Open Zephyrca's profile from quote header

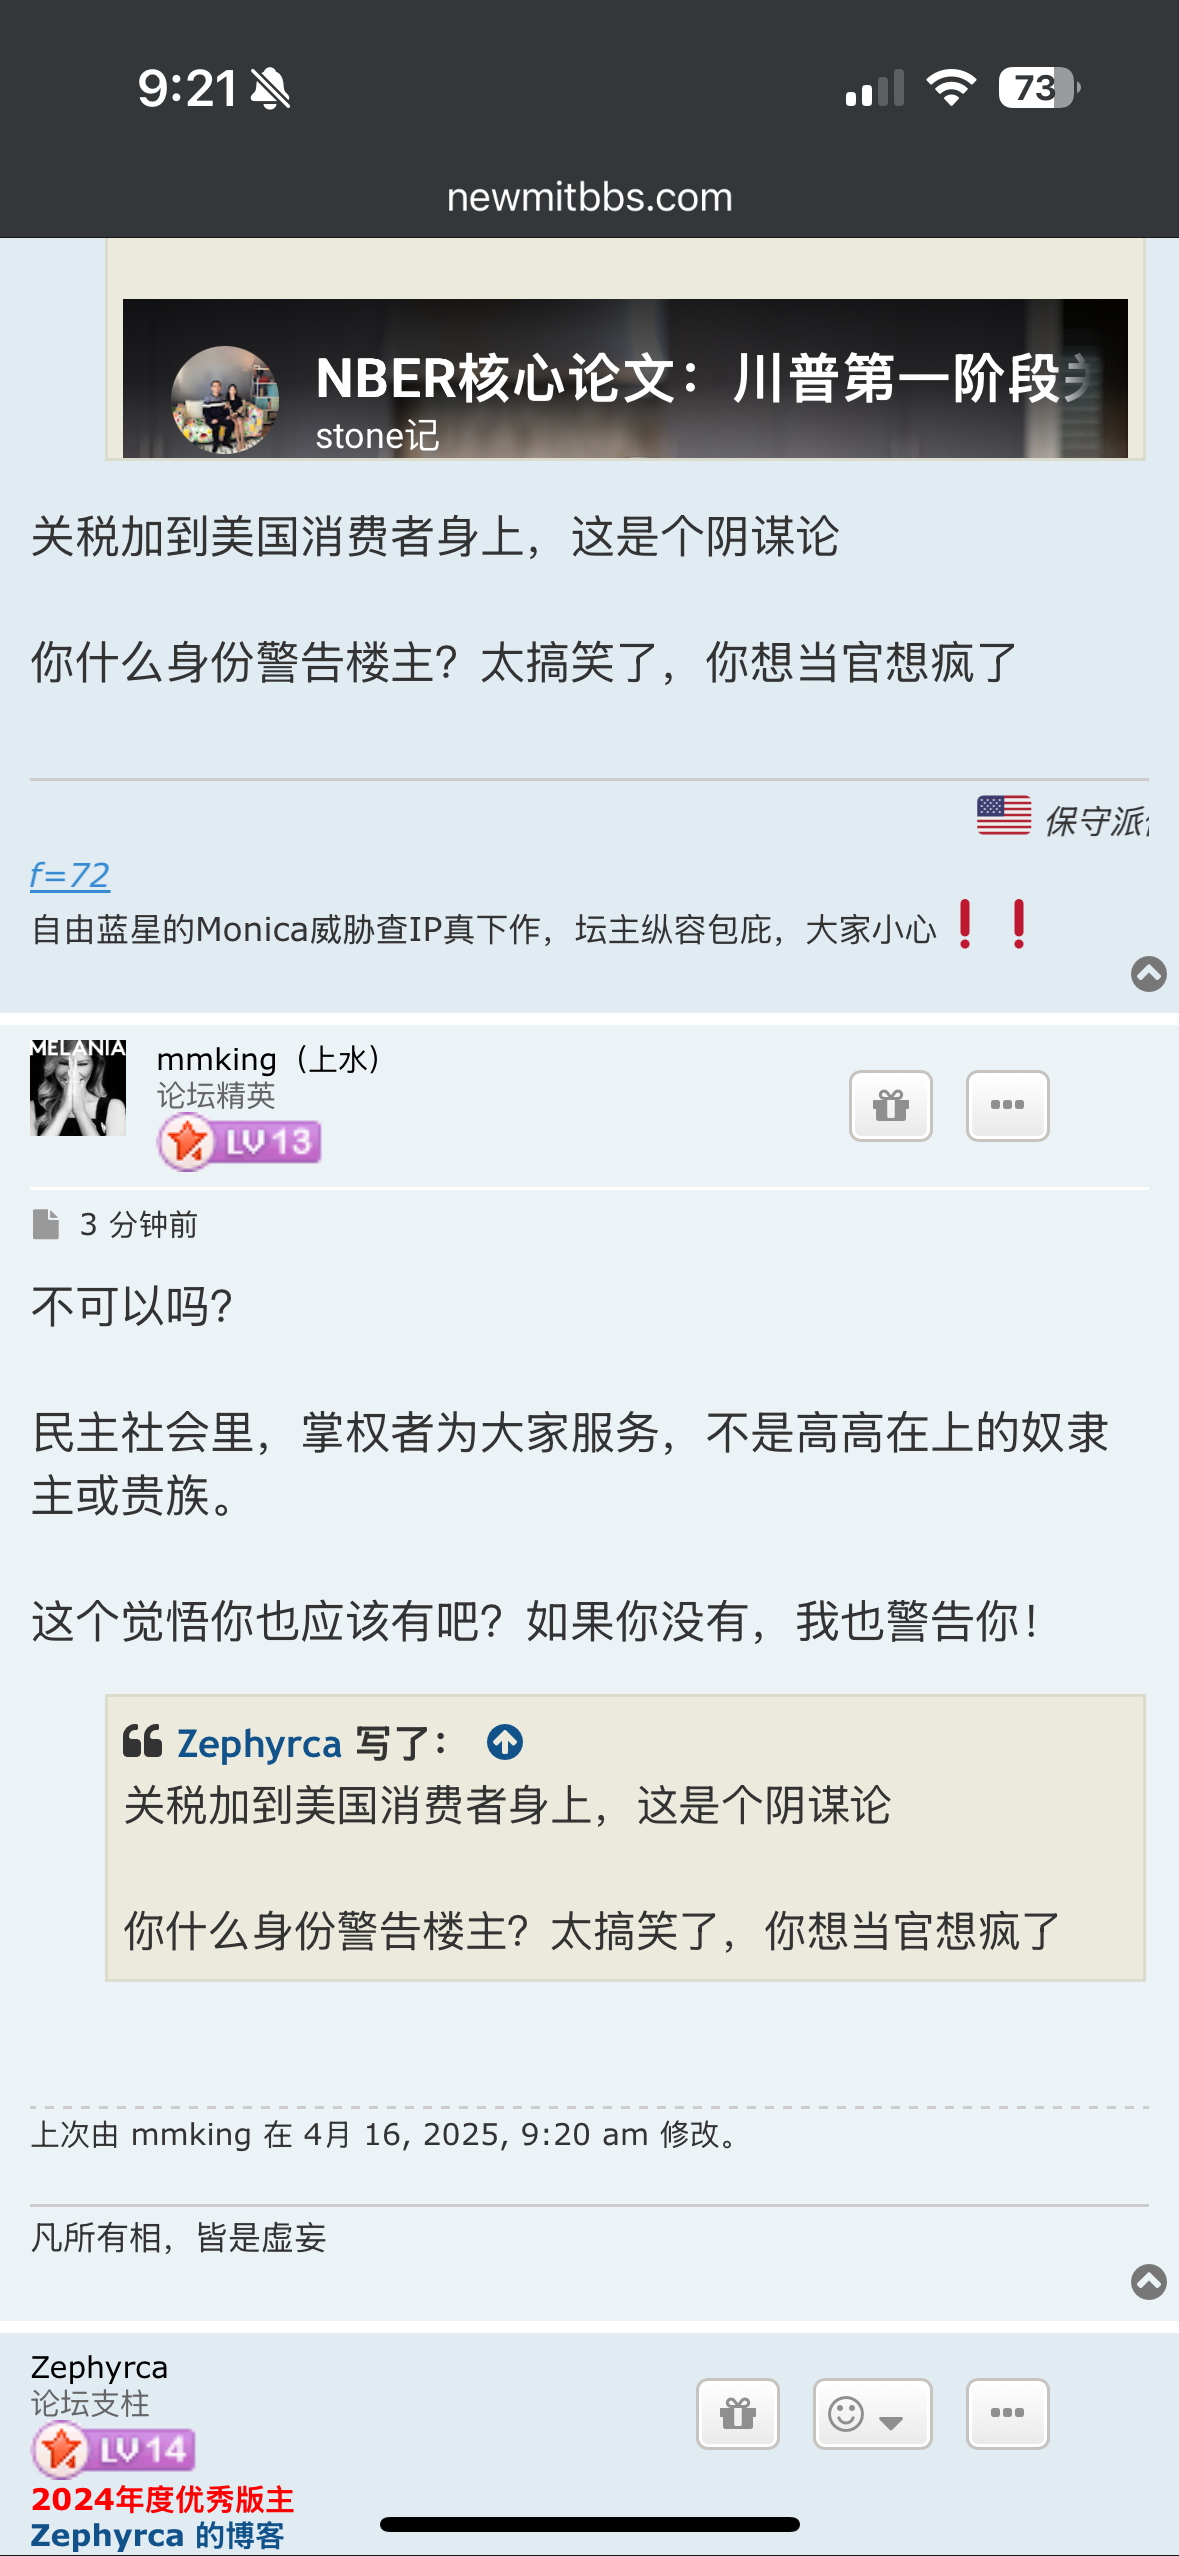point(259,1743)
